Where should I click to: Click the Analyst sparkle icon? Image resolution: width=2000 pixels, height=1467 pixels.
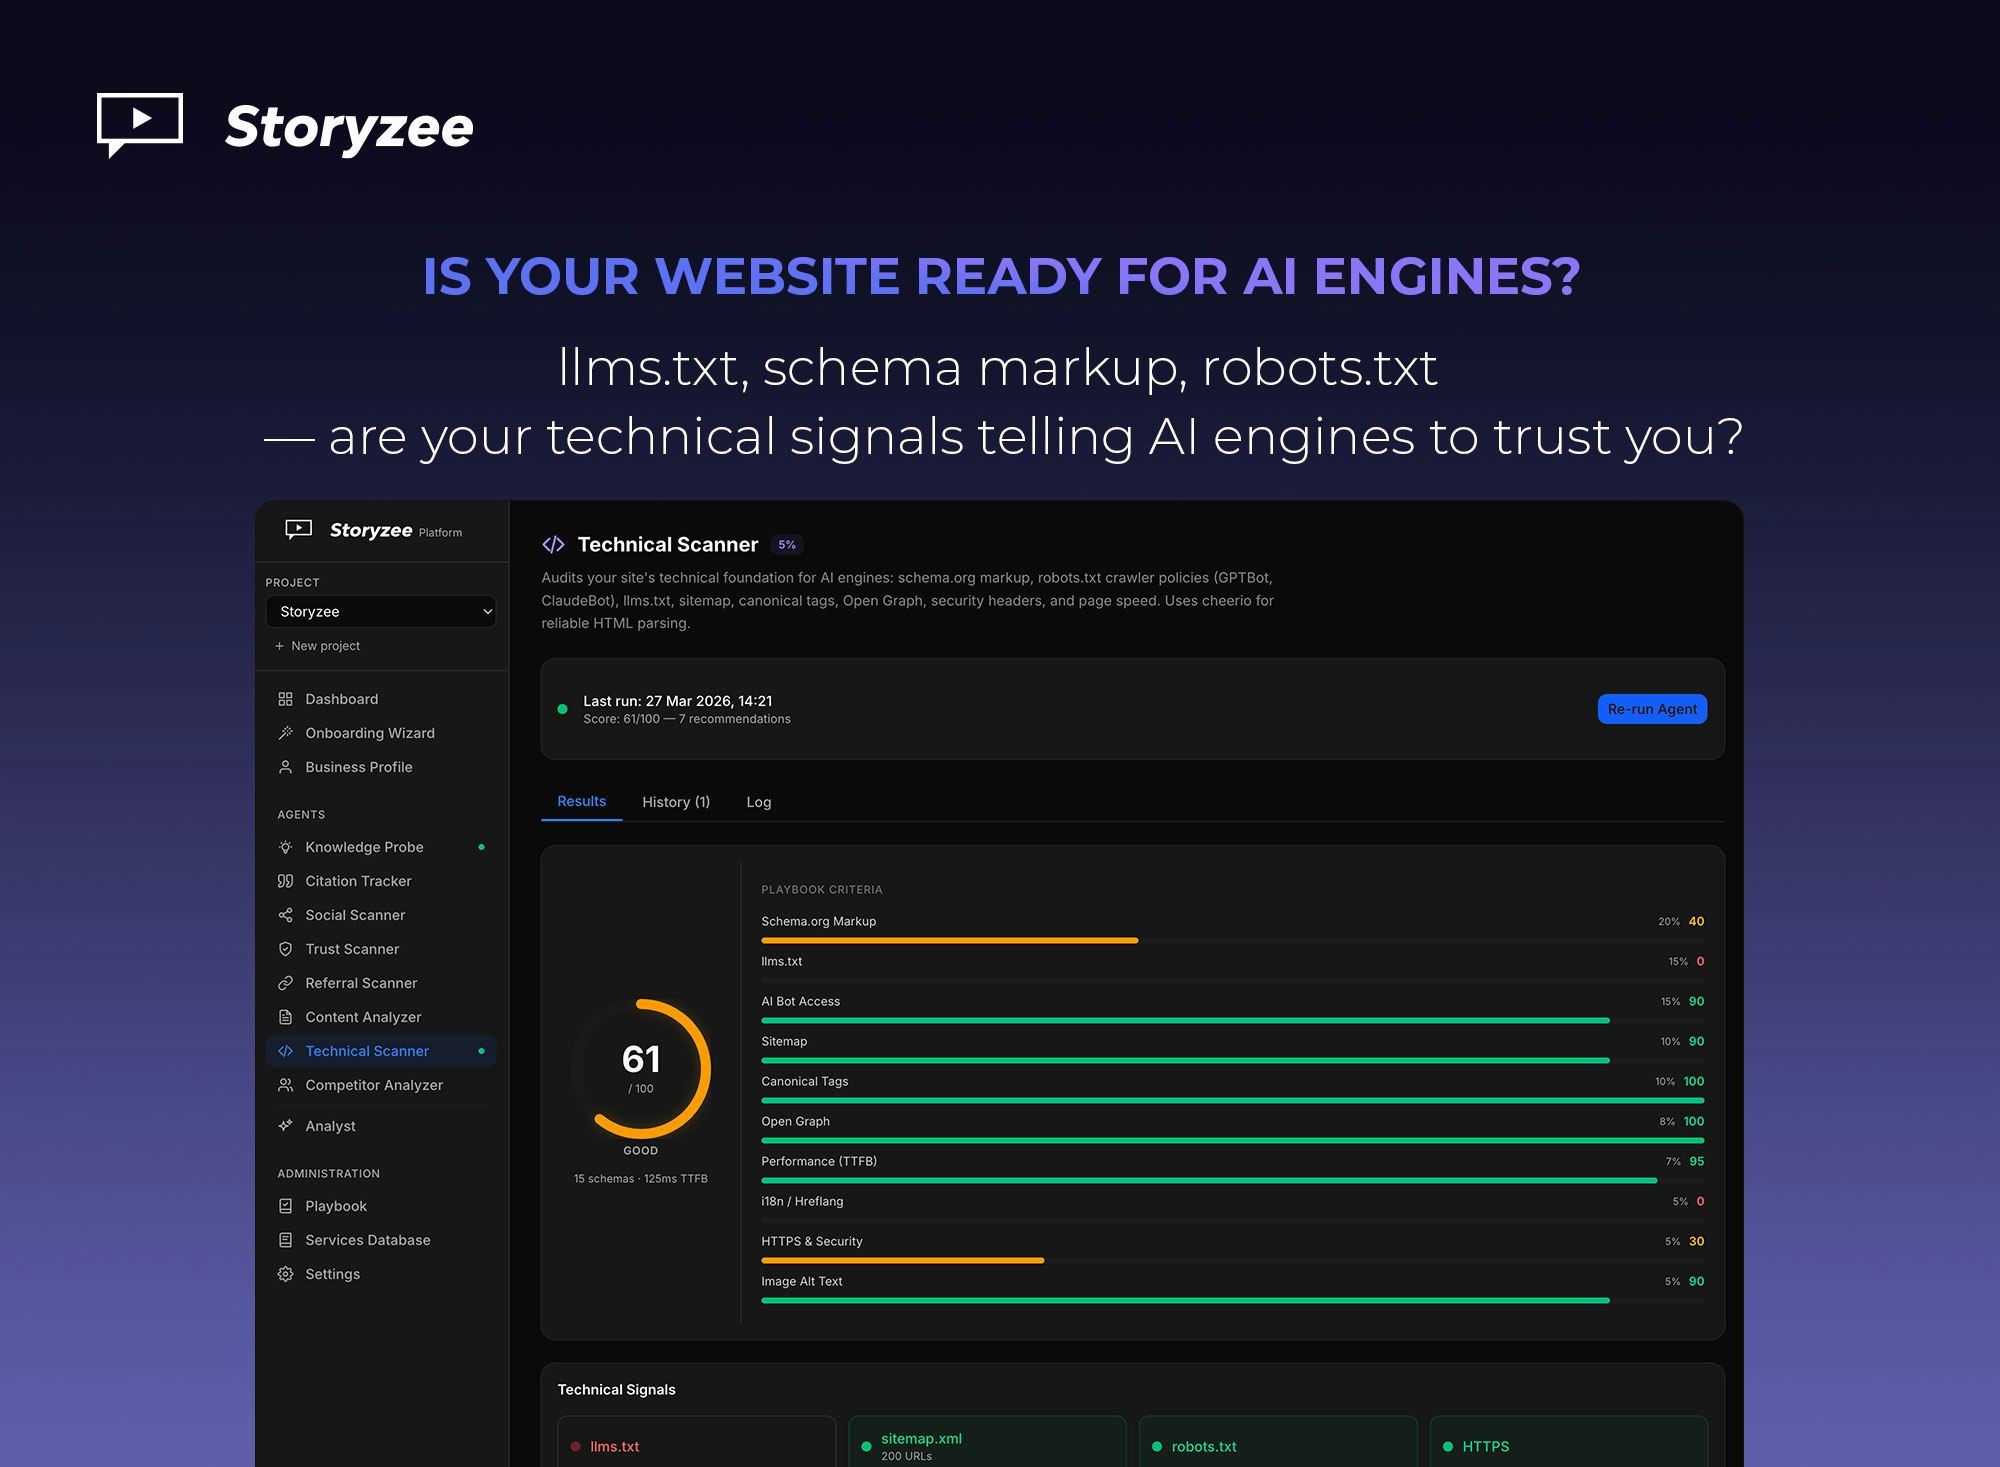point(285,1126)
